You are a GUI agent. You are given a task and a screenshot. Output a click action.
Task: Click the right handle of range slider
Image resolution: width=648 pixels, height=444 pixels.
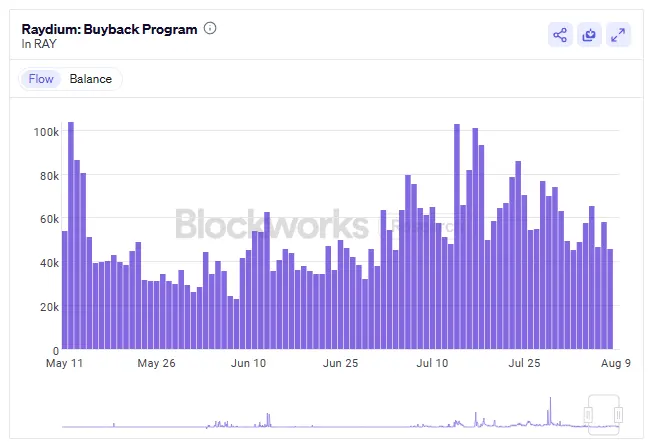[618, 414]
